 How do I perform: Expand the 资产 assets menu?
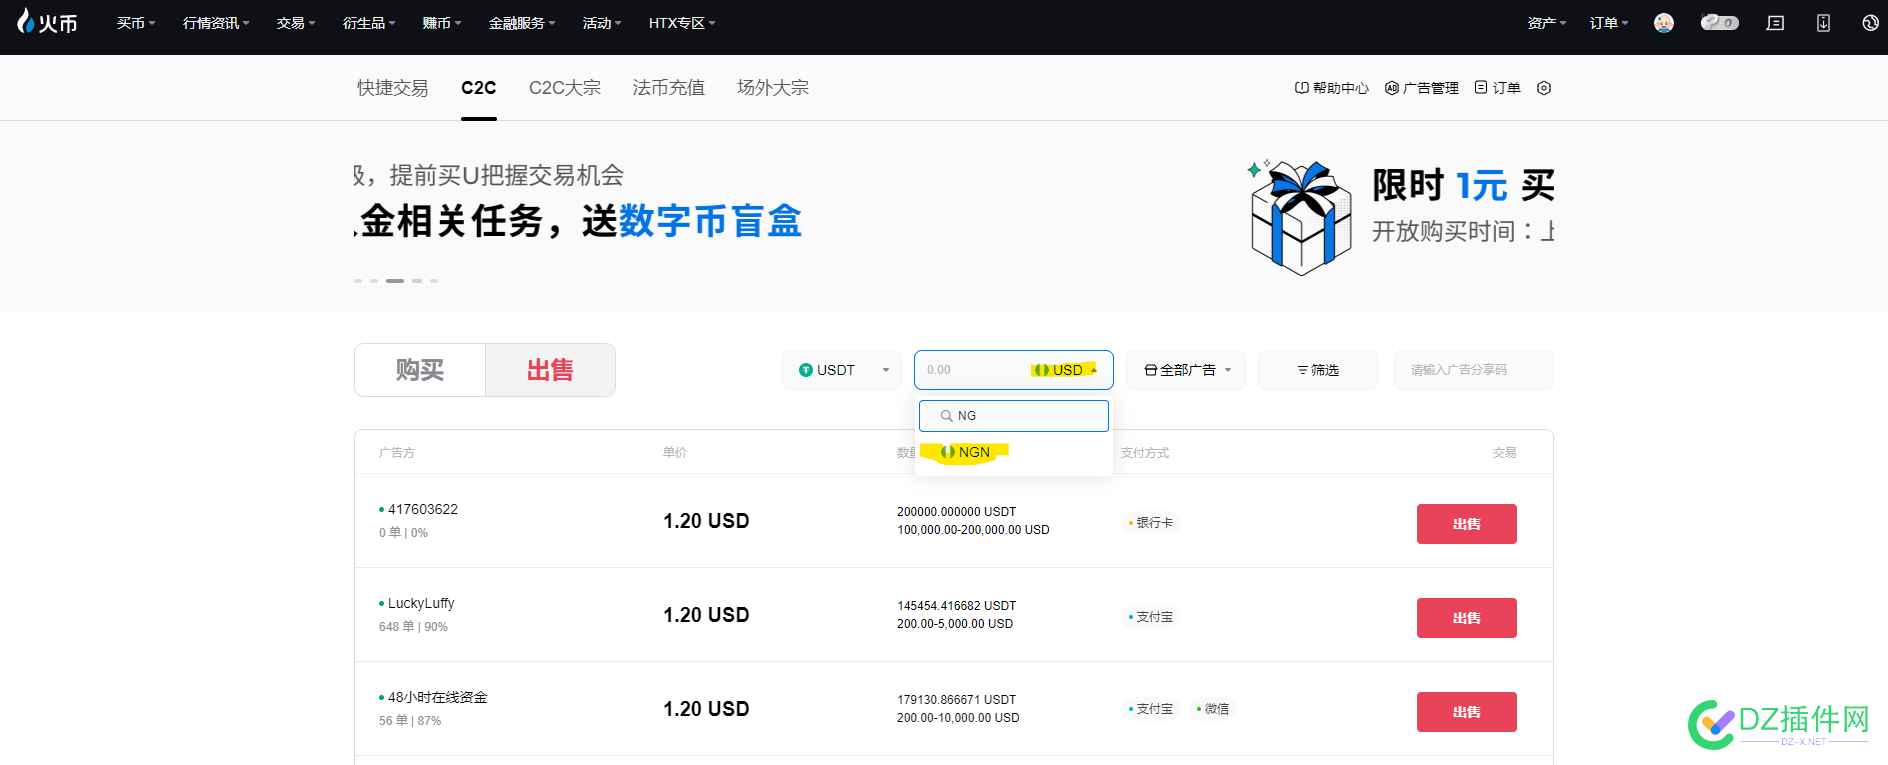tap(1547, 23)
